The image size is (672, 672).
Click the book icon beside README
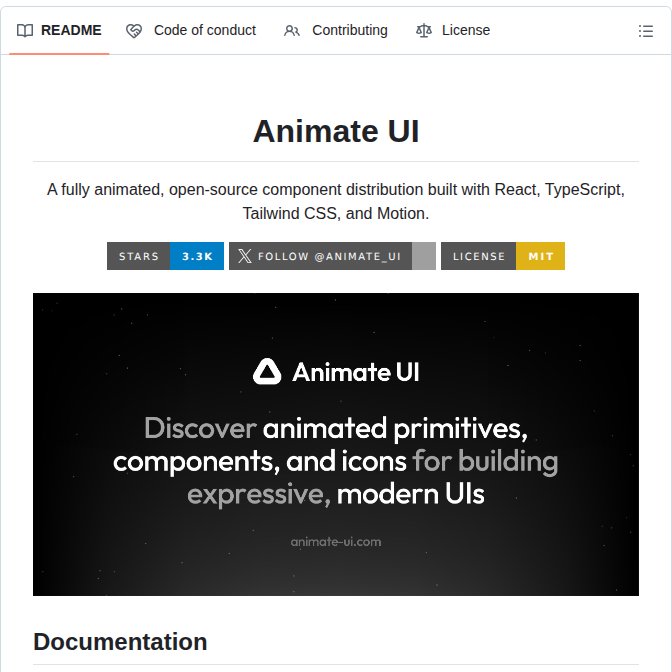(x=25, y=31)
